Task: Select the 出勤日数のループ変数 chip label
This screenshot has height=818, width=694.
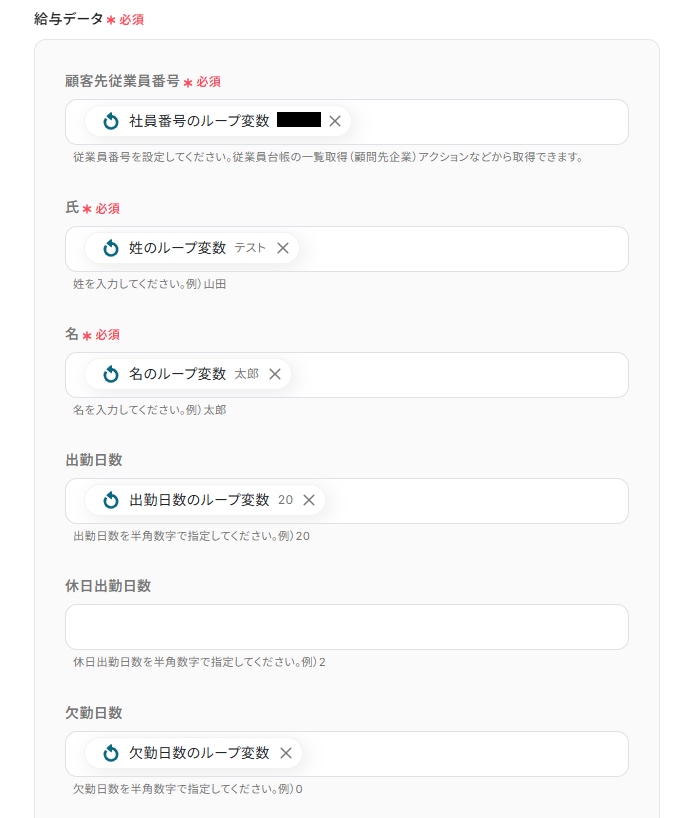Action: (x=199, y=500)
